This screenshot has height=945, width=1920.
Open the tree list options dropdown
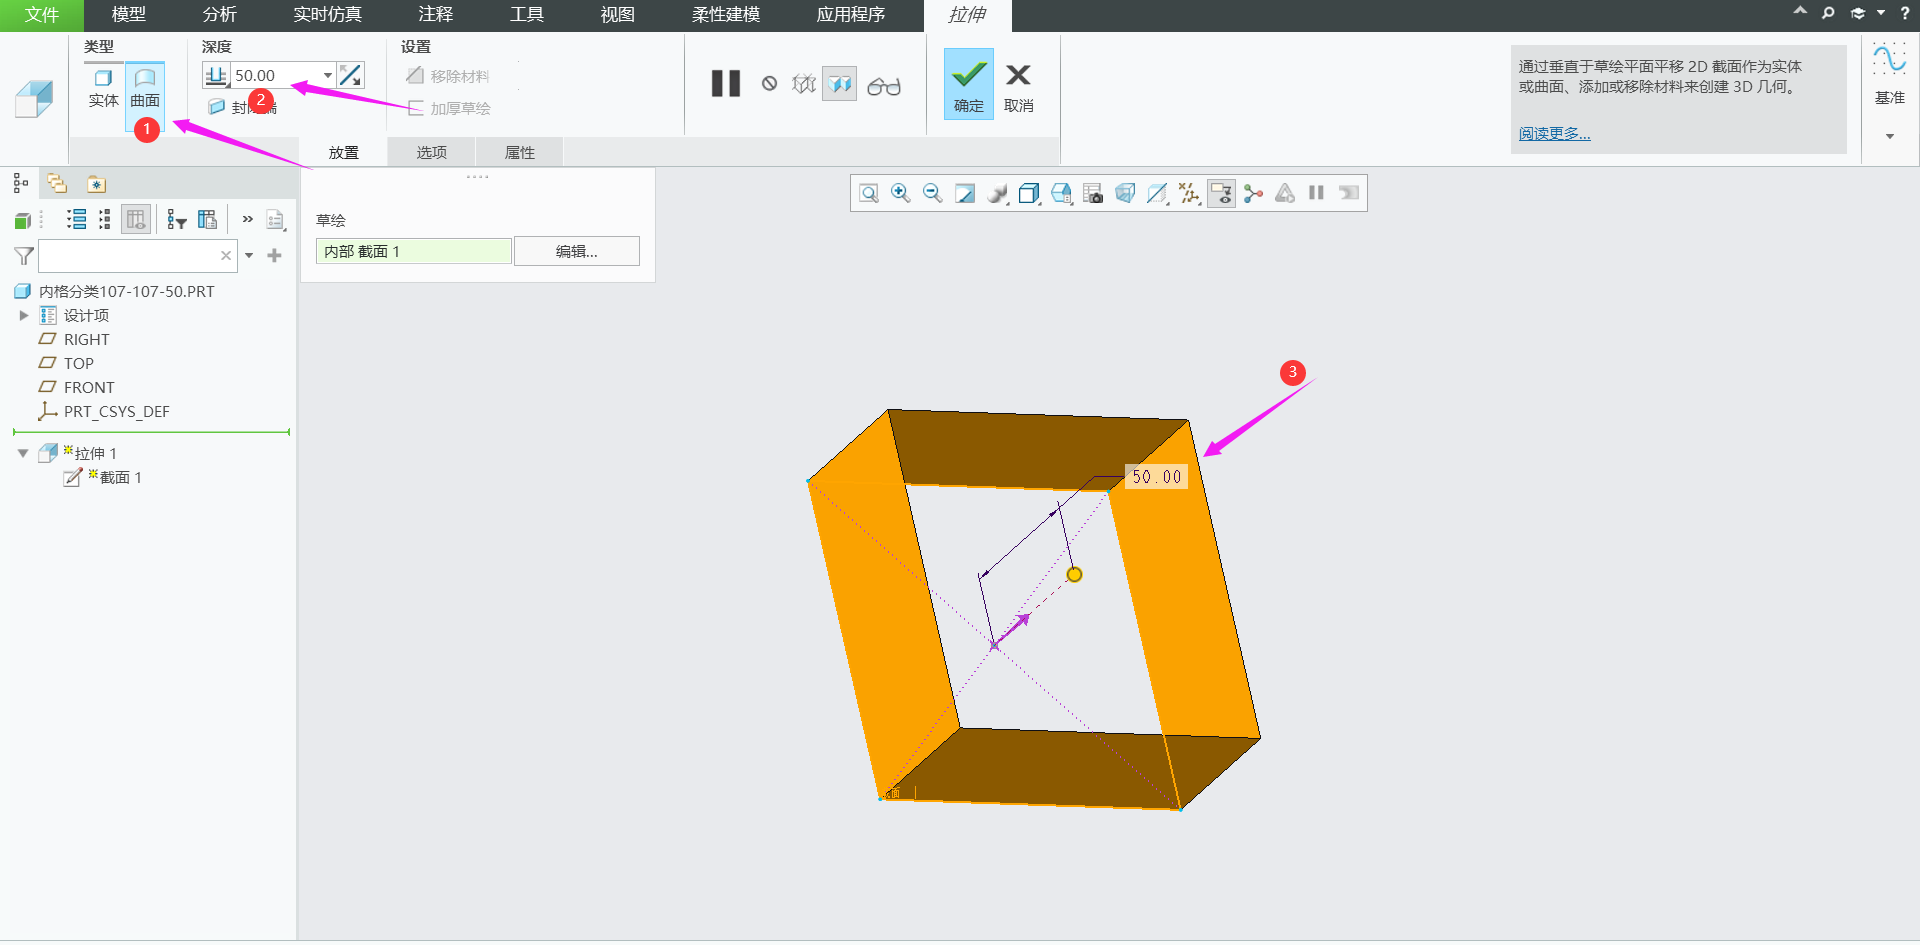(276, 220)
